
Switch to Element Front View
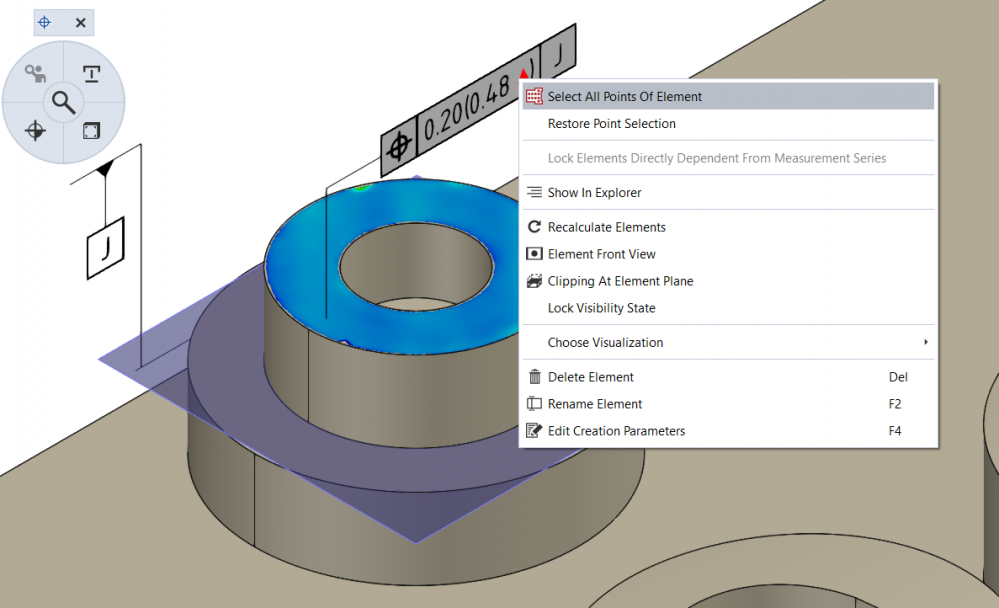click(601, 254)
